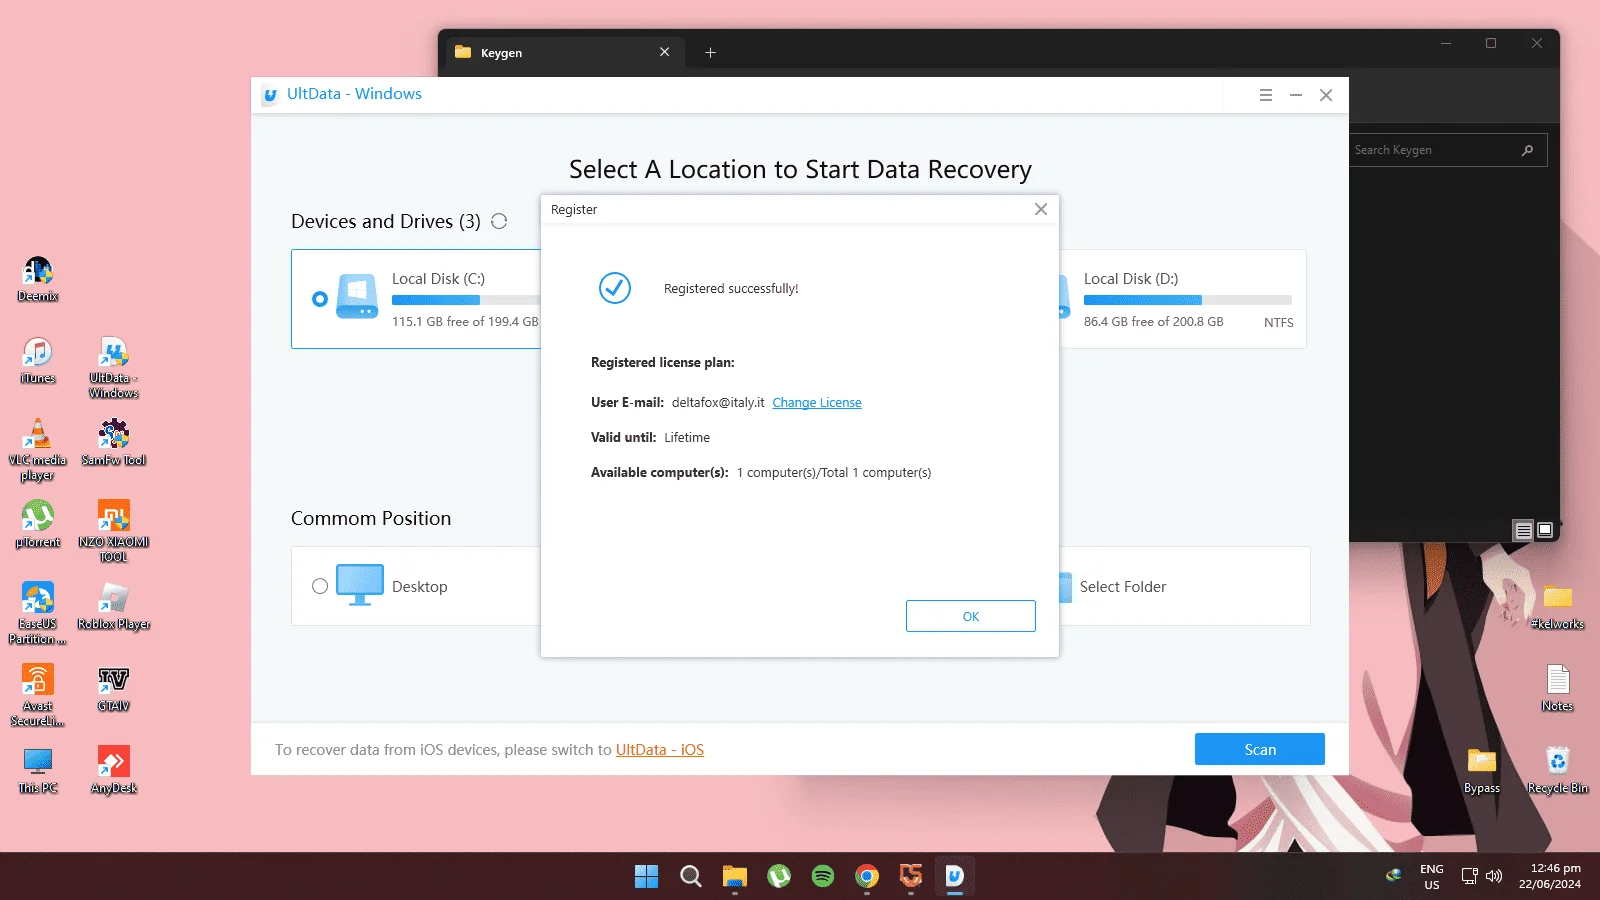1600x900 pixels.
Task: Open File Explorer from taskbar
Action: 734,876
